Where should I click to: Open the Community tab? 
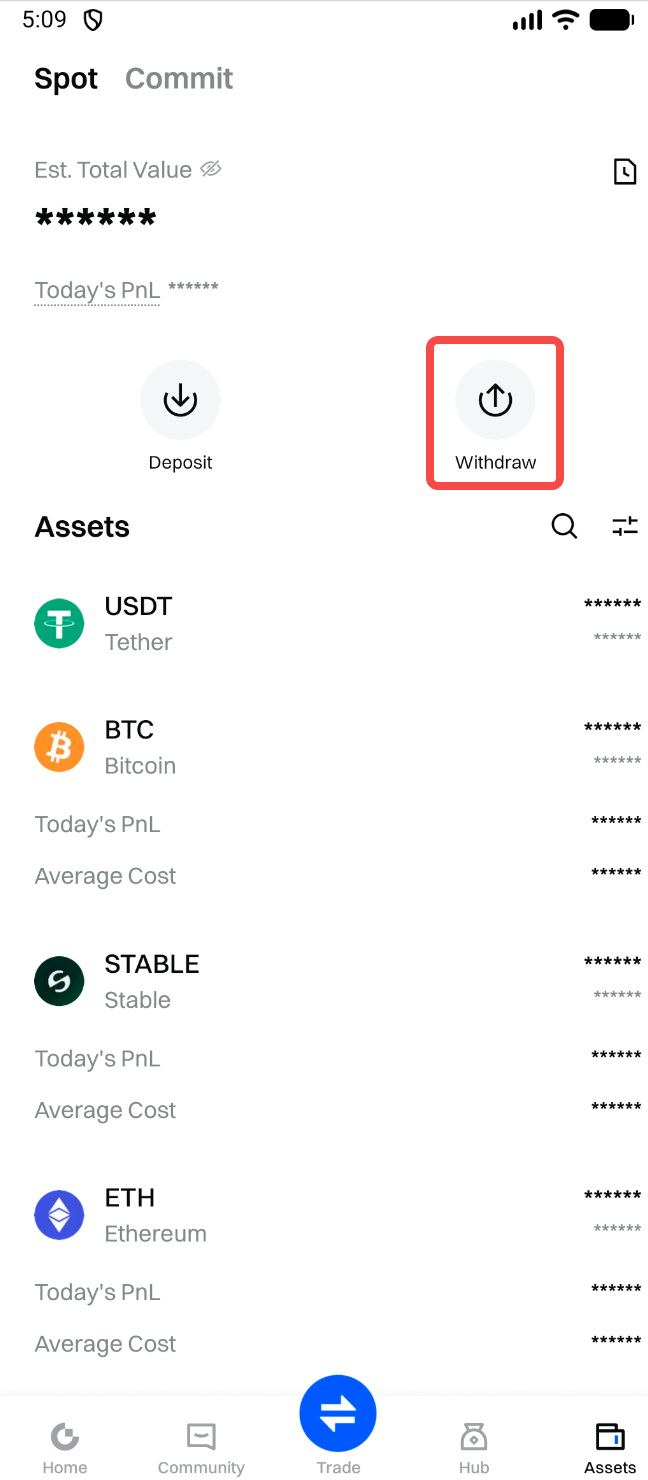click(201, 1448)
